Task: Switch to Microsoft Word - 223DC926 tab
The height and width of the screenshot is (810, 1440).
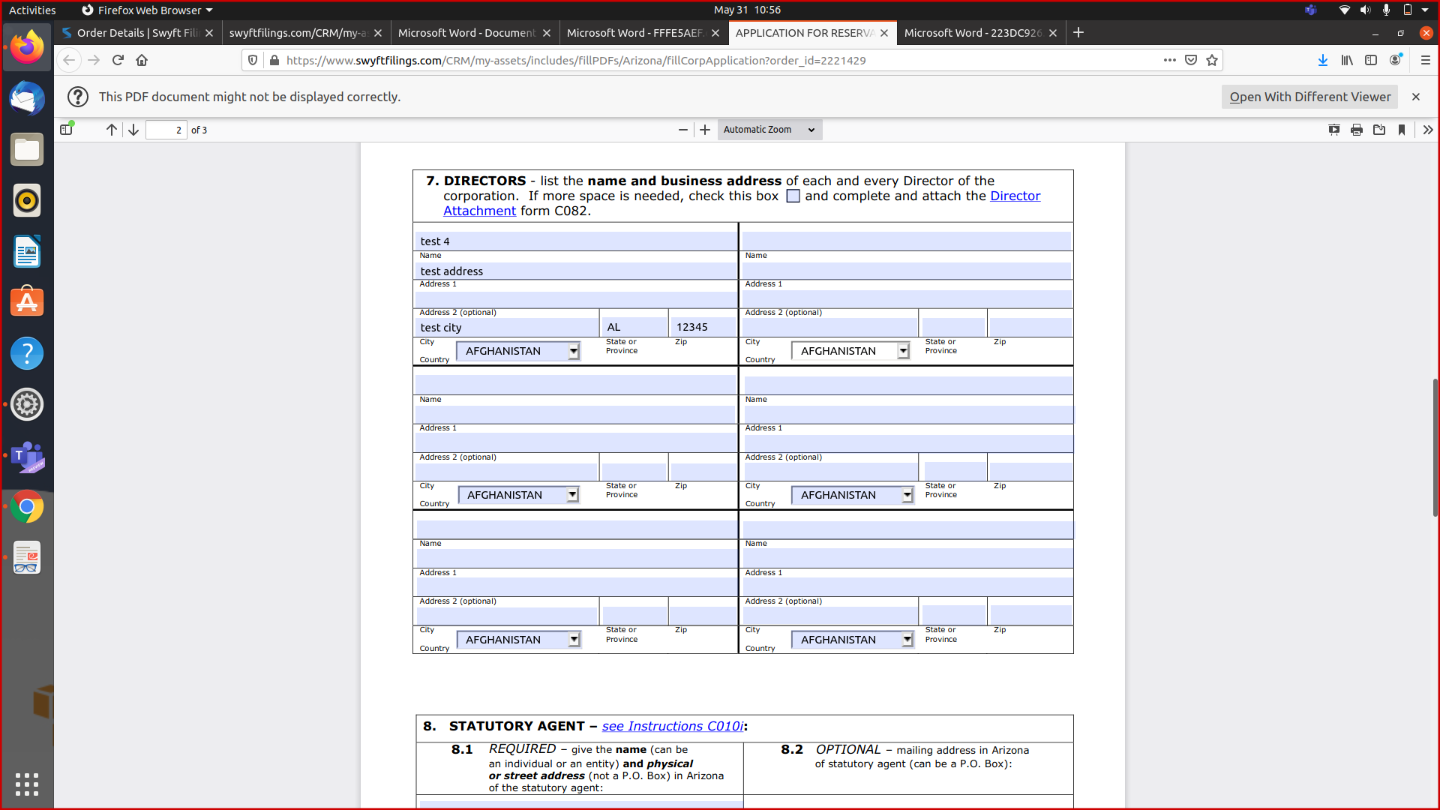Action: (x=980, y=32)
